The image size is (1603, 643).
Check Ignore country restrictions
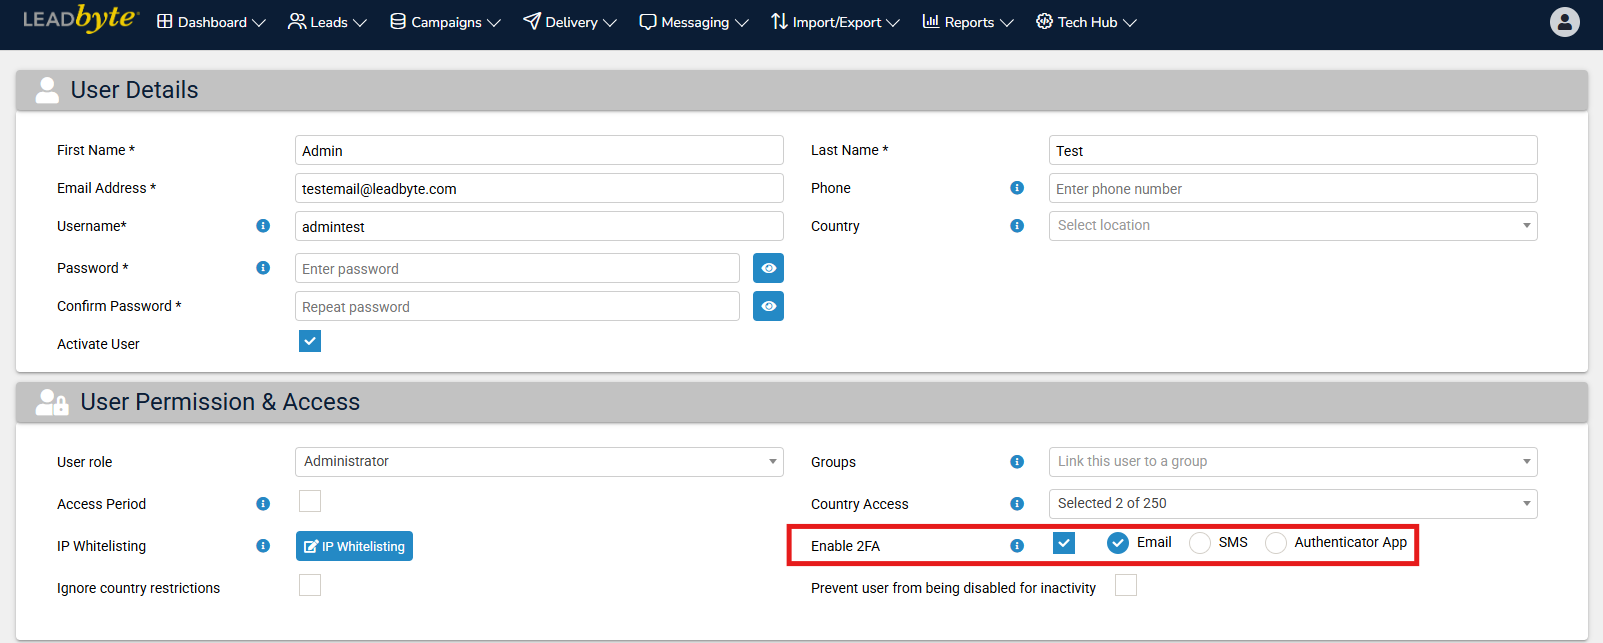click(x=310, y=585)
